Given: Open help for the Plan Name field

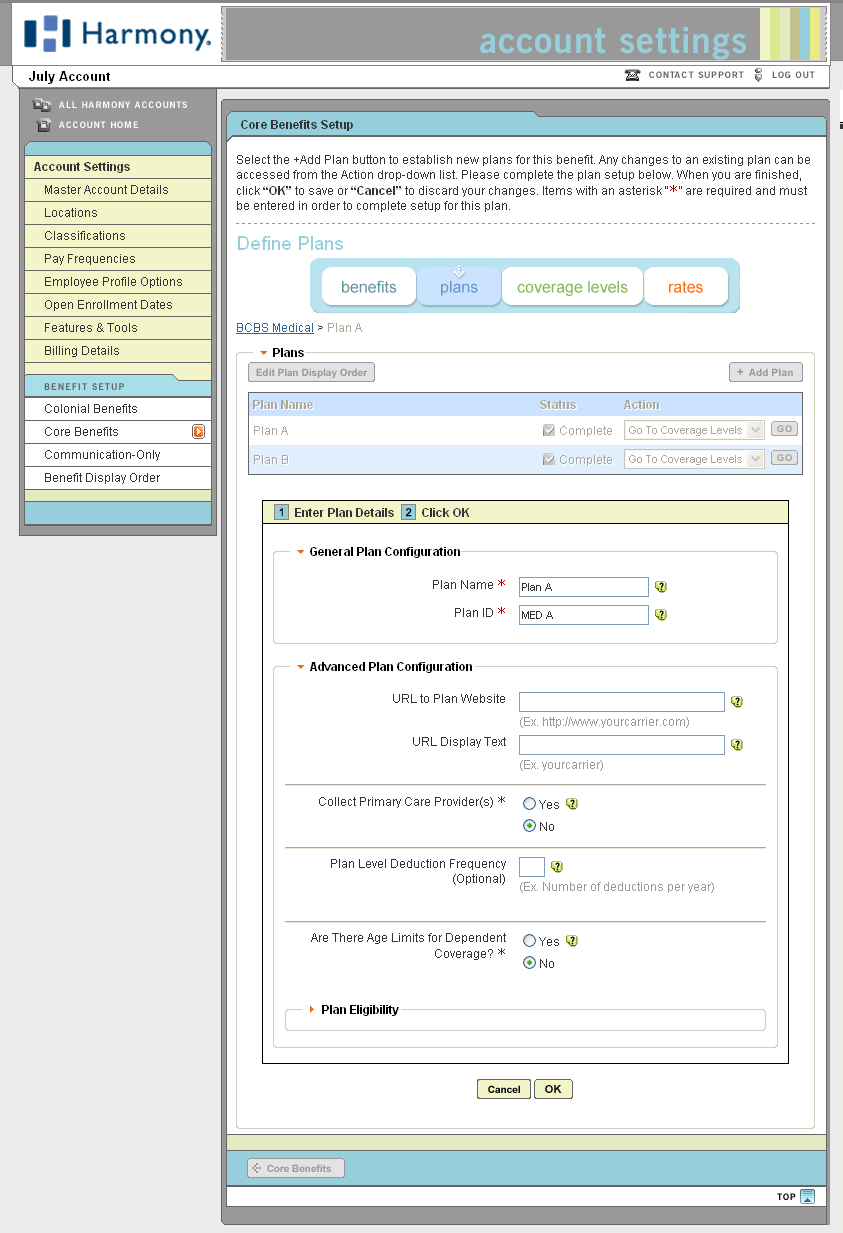Looking at the screenshot, I should (x=660, y=587).
